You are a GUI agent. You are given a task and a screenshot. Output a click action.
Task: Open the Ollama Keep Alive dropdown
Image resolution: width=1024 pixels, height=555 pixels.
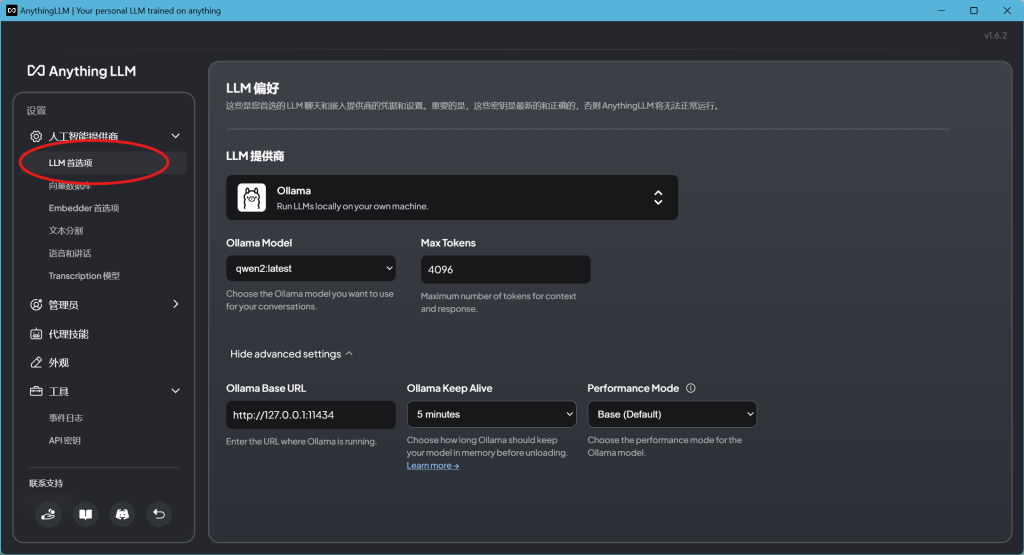pyautogui.click(x=492, y=414)
